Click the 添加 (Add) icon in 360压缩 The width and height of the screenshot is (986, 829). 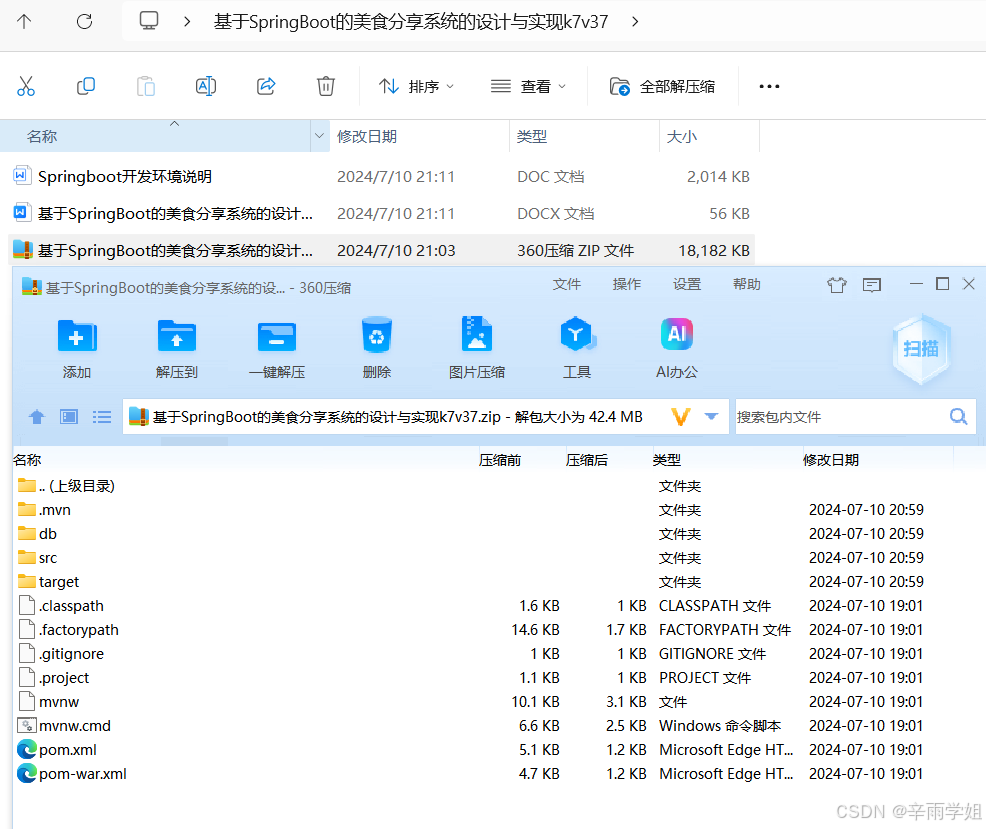[x=77, y=336]
